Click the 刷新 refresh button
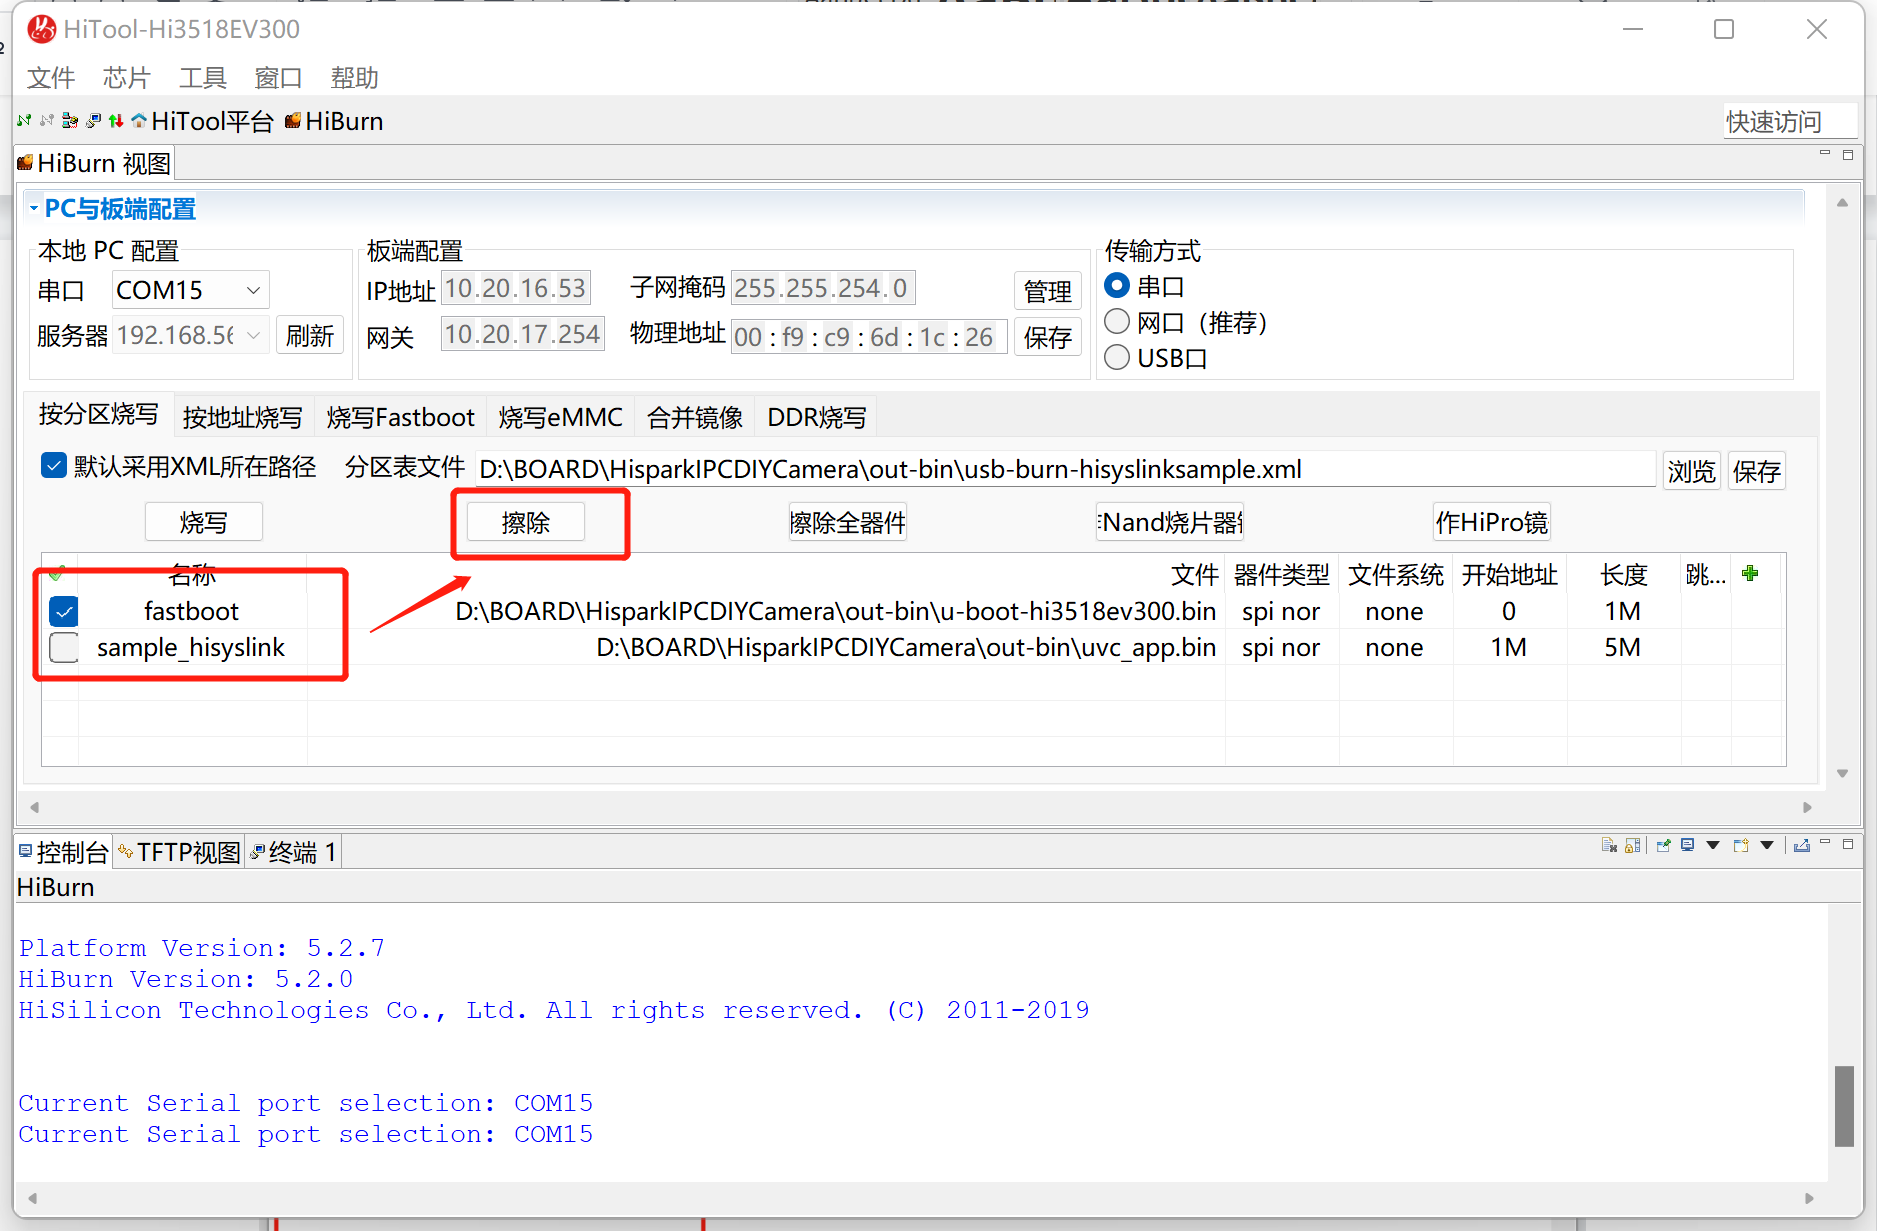Screen dimensions: 1877x1231 pyautogui.click(x=310, y=335)
